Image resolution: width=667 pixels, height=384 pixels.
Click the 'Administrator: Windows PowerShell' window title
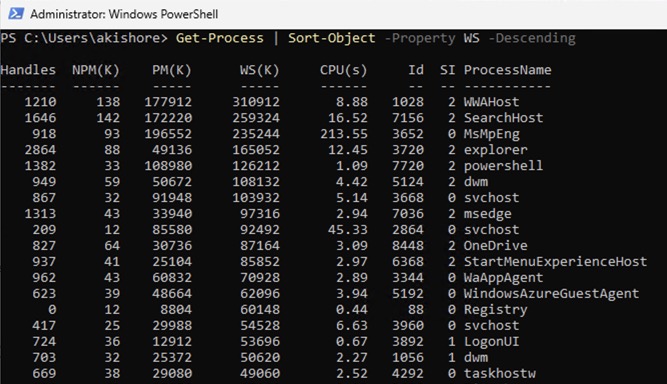[124, 14]
